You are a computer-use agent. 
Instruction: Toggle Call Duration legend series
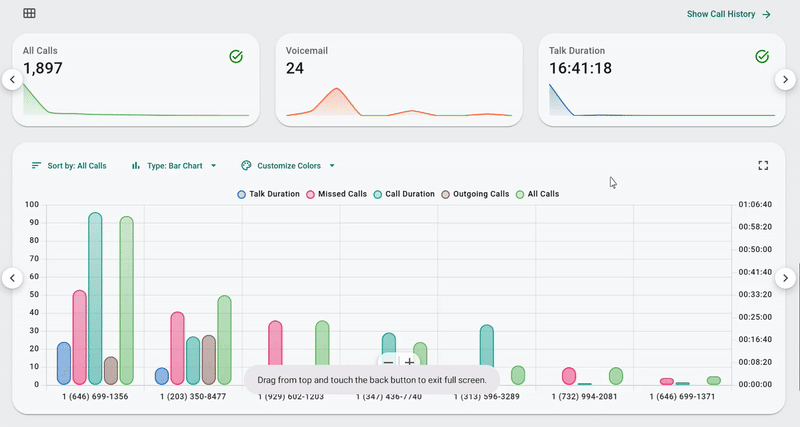pos(404,194)
